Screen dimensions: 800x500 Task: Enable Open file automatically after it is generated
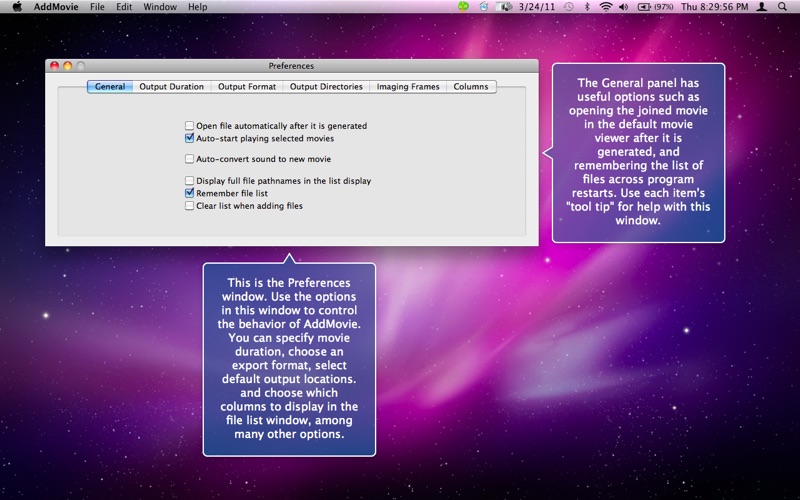point(189,126)
